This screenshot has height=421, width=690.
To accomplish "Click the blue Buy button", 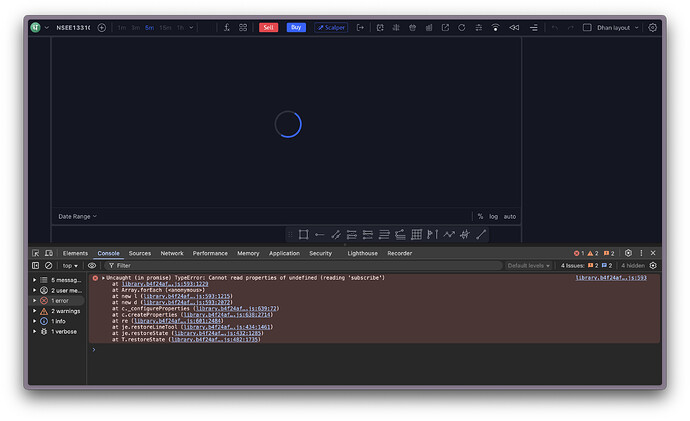I will (296, 27).
